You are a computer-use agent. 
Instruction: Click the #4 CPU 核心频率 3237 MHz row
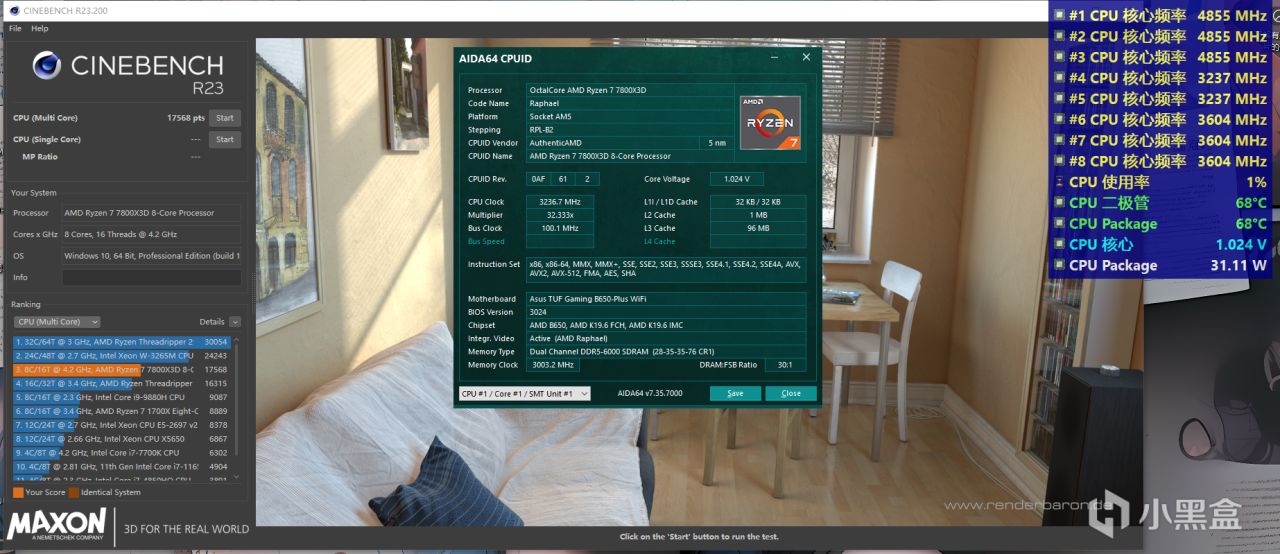[x=1161, y=78]
